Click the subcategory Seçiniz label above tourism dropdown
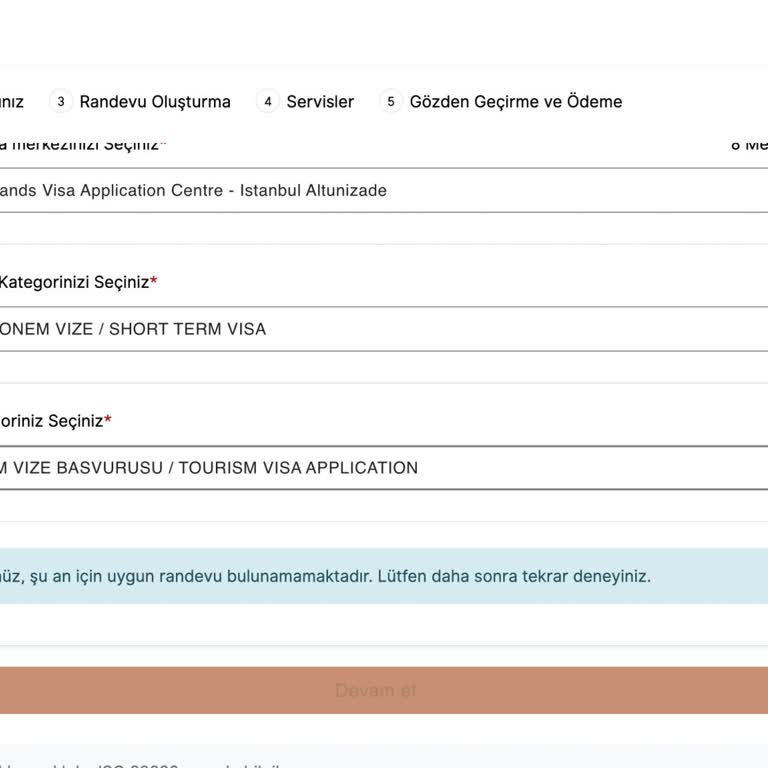The height and width of the screenshot is (768, 768). click(50, 421)
